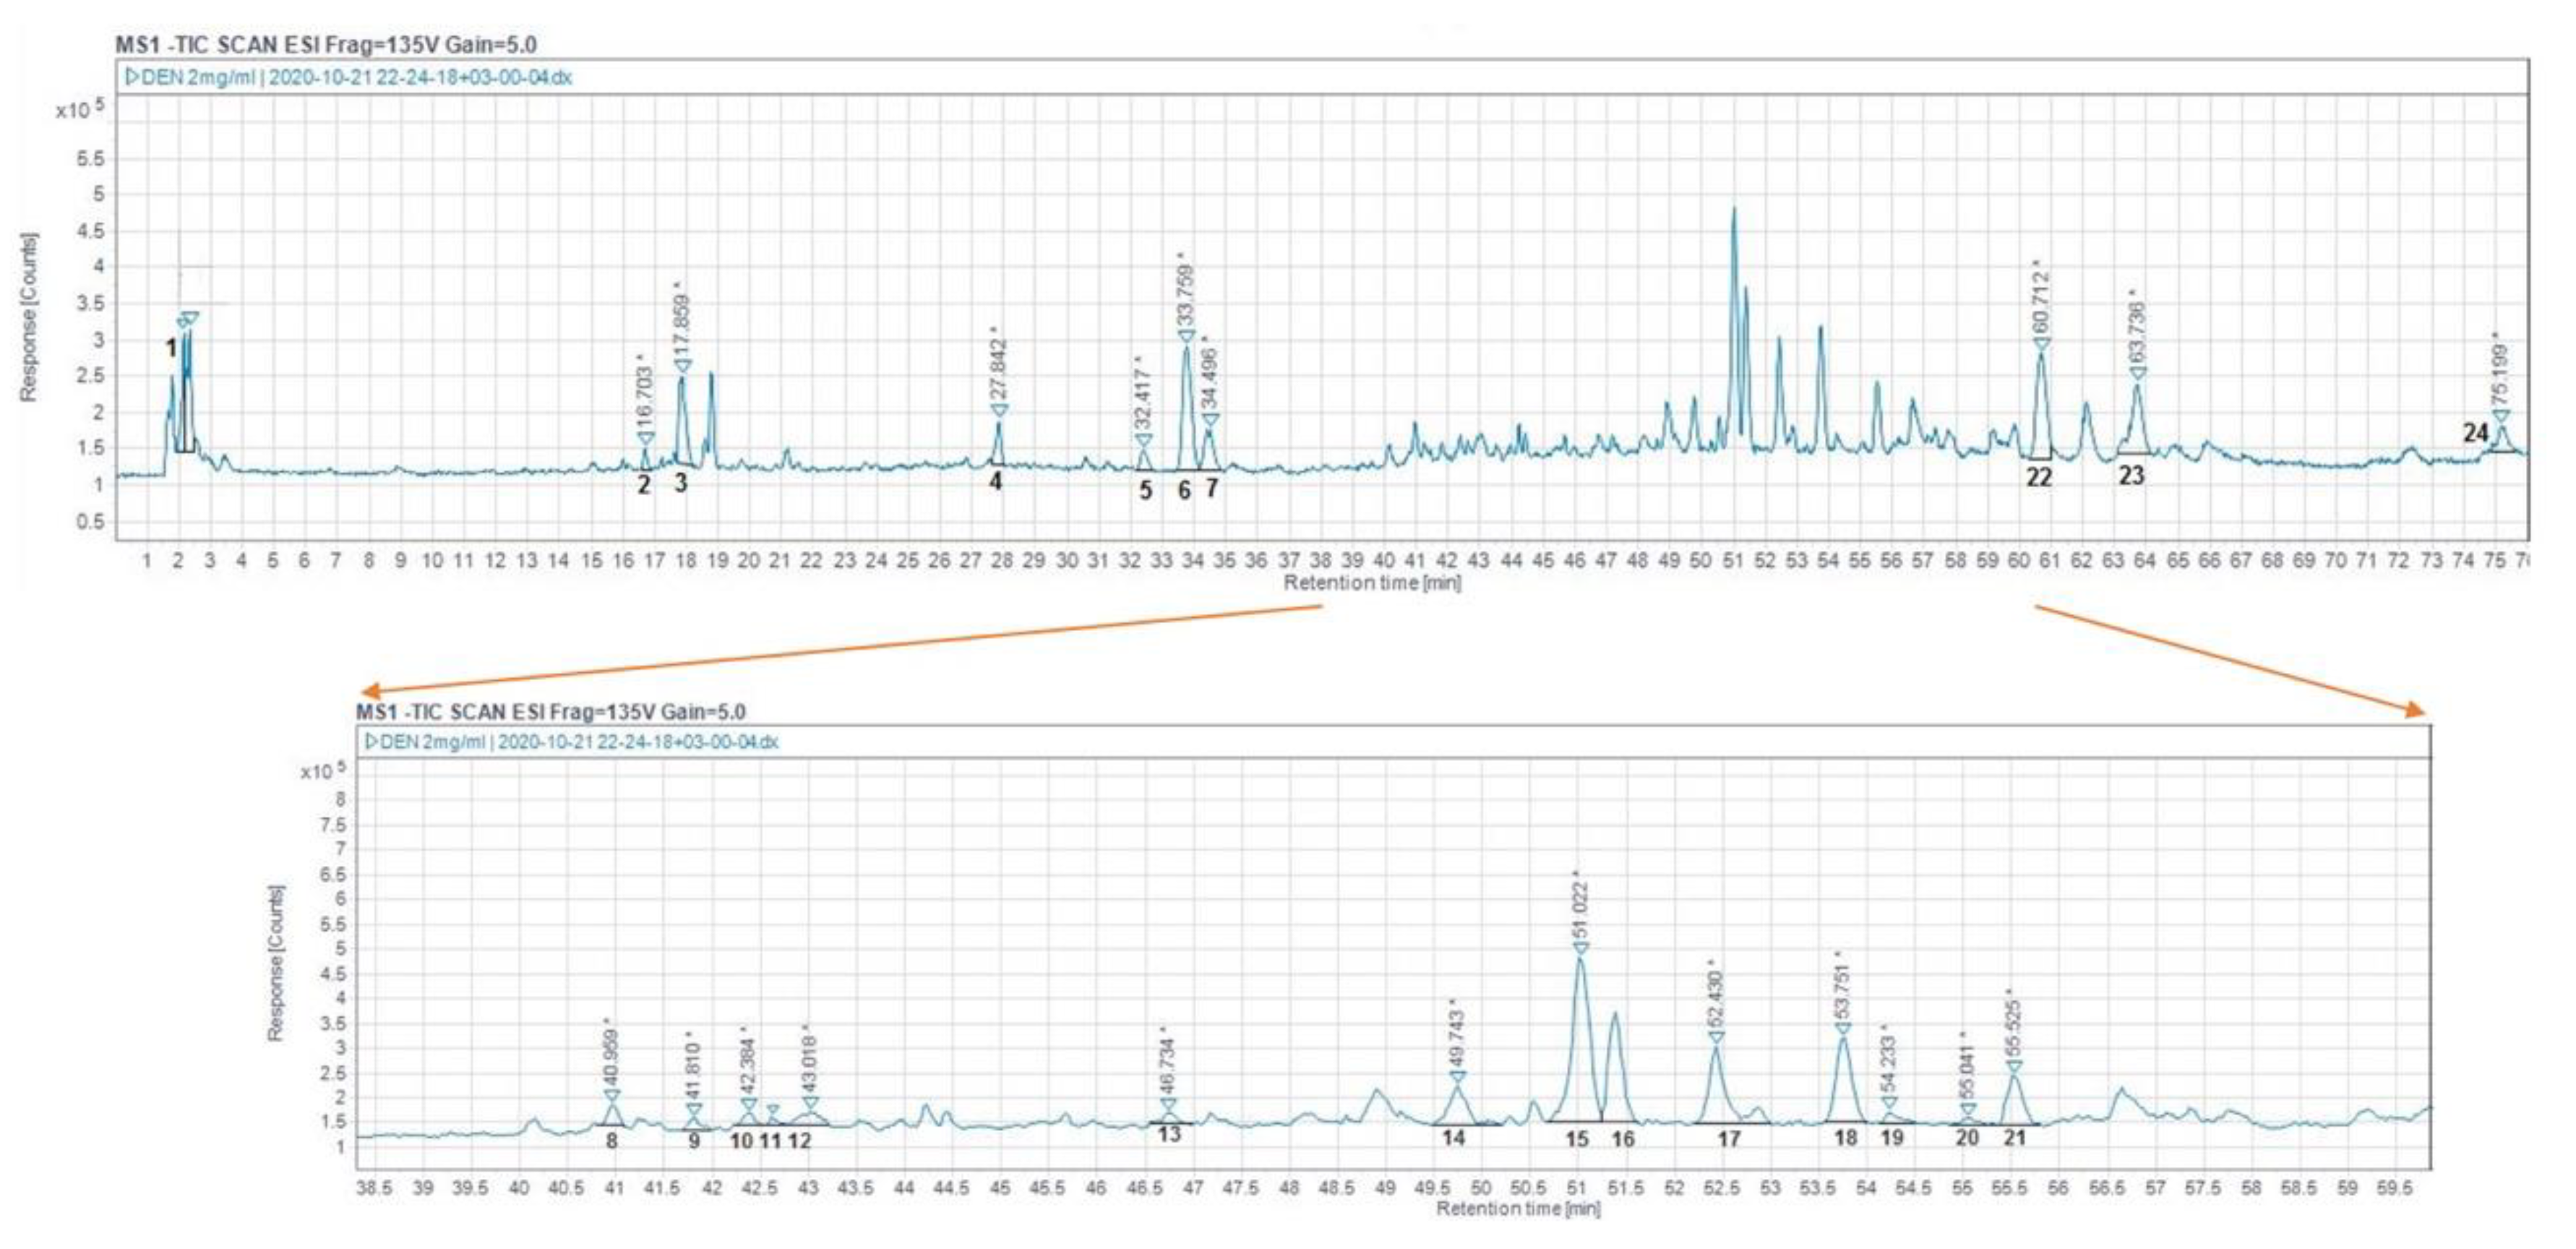The image size is (2576, 1249).
Task: Click the 51.022 peak marker in lower plot
Action: click(x=1580, y=948)
